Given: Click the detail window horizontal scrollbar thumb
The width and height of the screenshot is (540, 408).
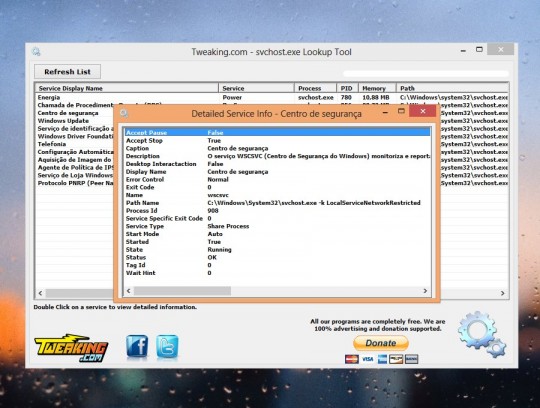Looking at the screenshot, I should click(x=182, y=291).
